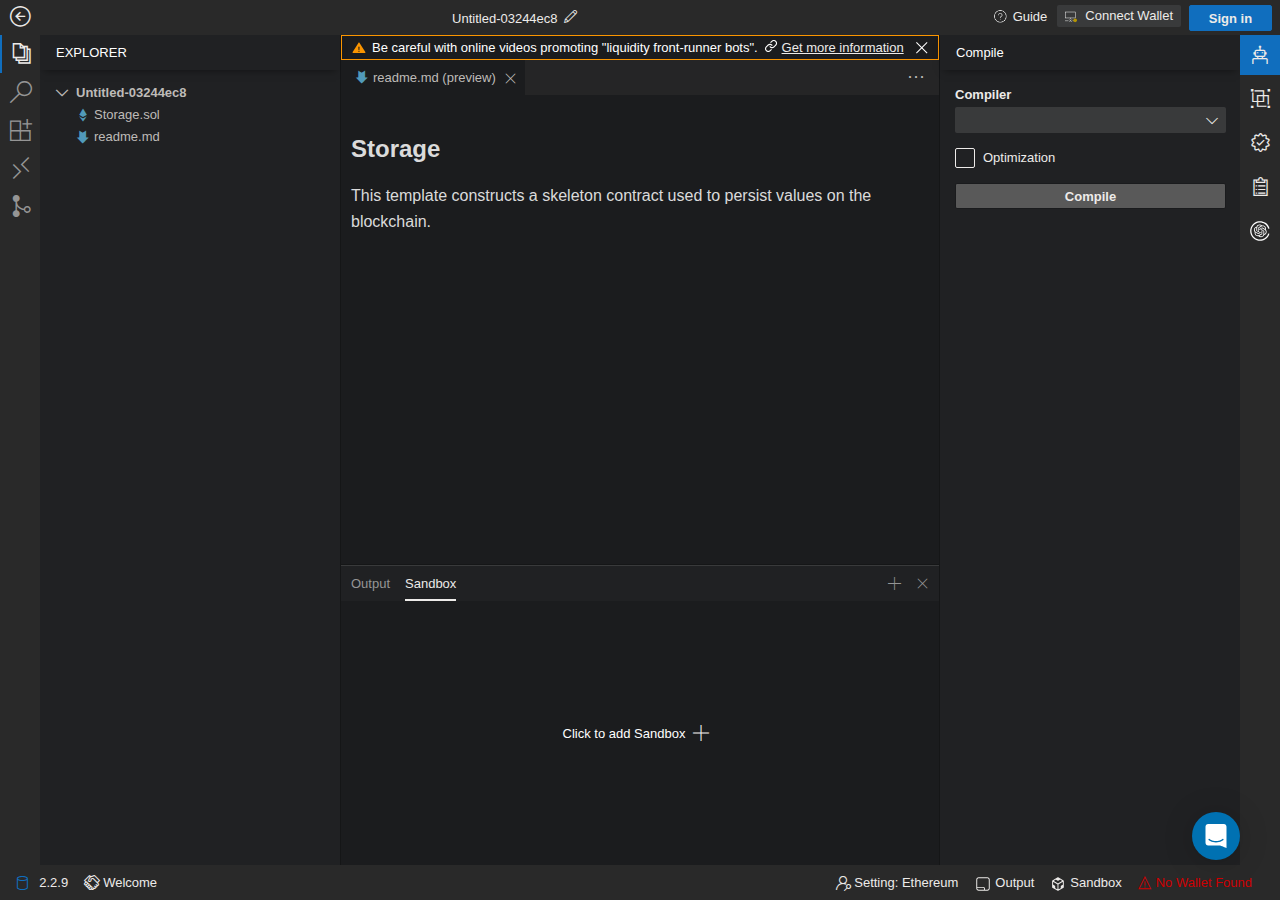
Task: Open the Explorer files icon in sidebar
Action: [x=20, y=53]
